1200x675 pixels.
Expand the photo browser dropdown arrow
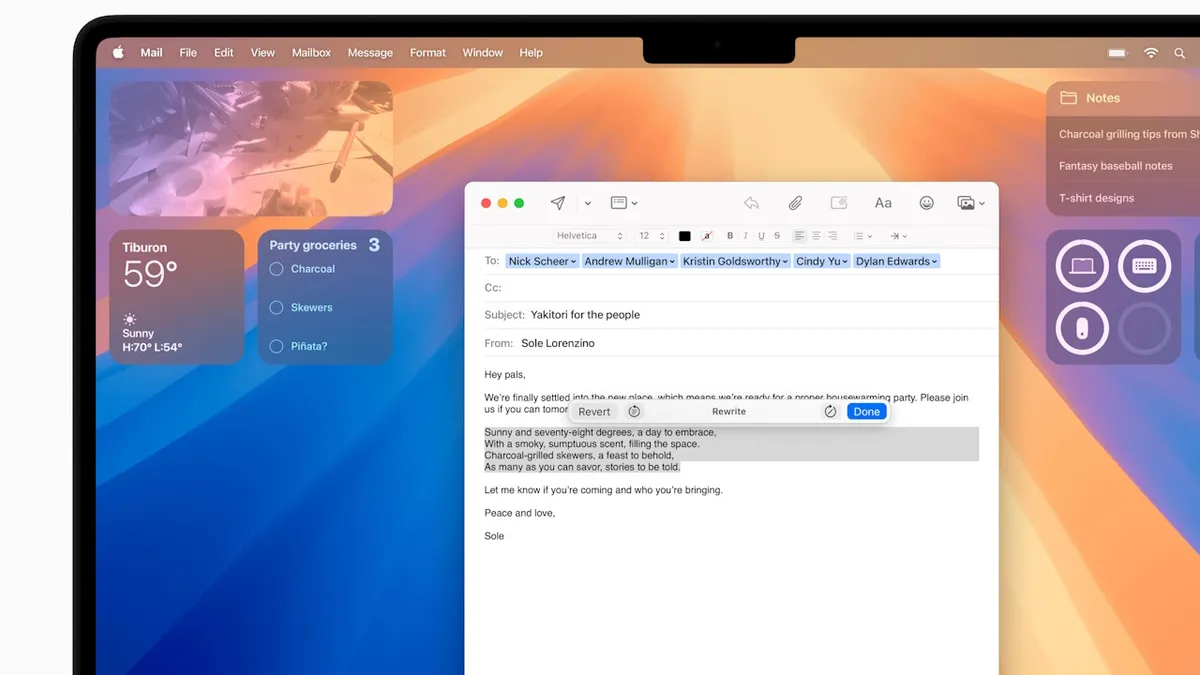point(982,203)
